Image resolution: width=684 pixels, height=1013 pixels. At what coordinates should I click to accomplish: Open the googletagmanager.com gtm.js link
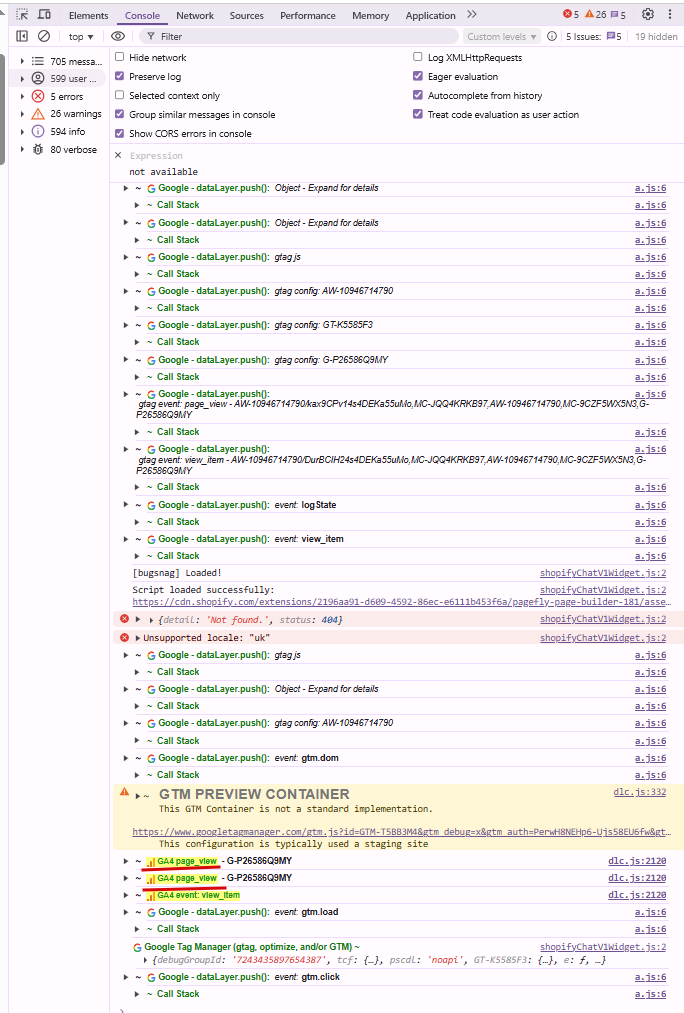(401, 831)
